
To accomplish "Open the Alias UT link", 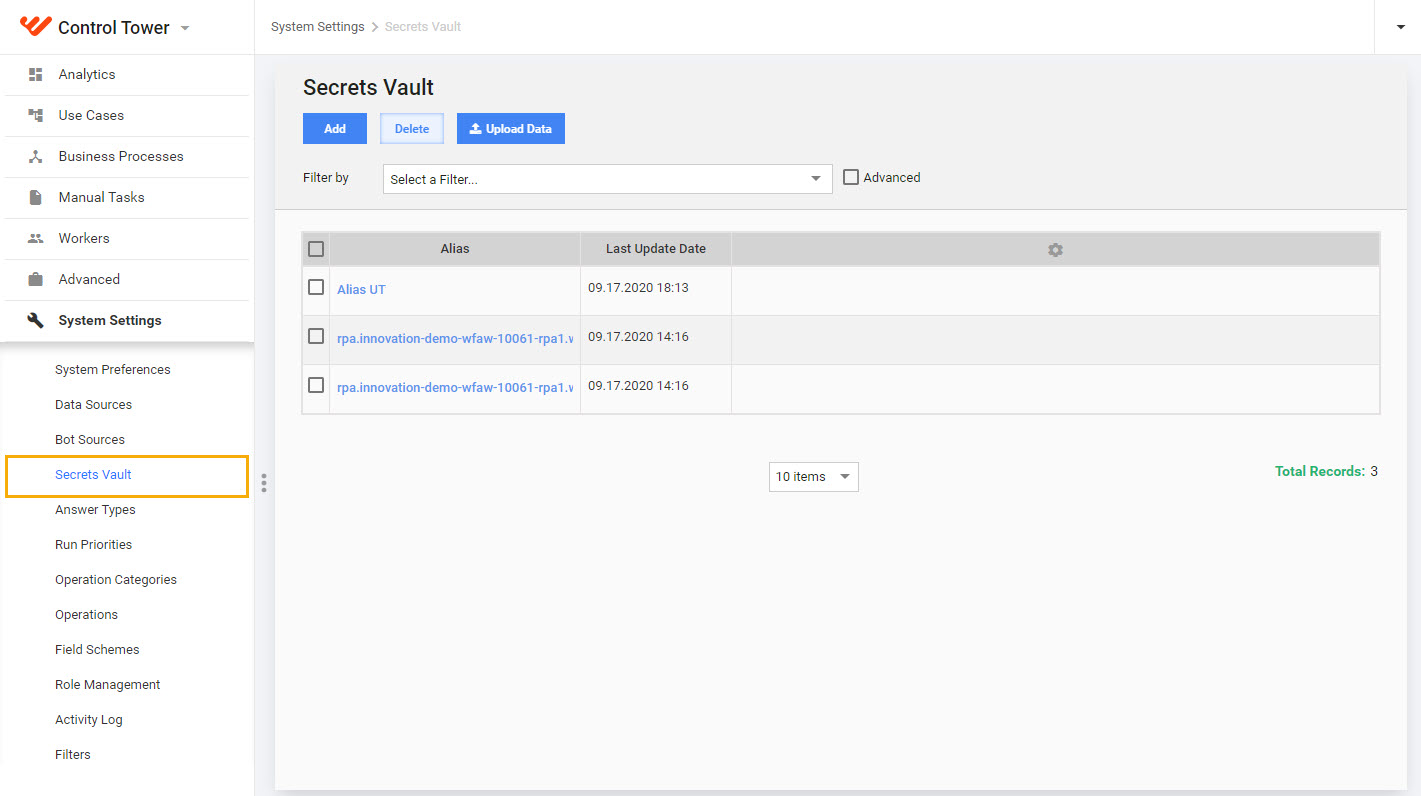I will click(x=361, y=289).
